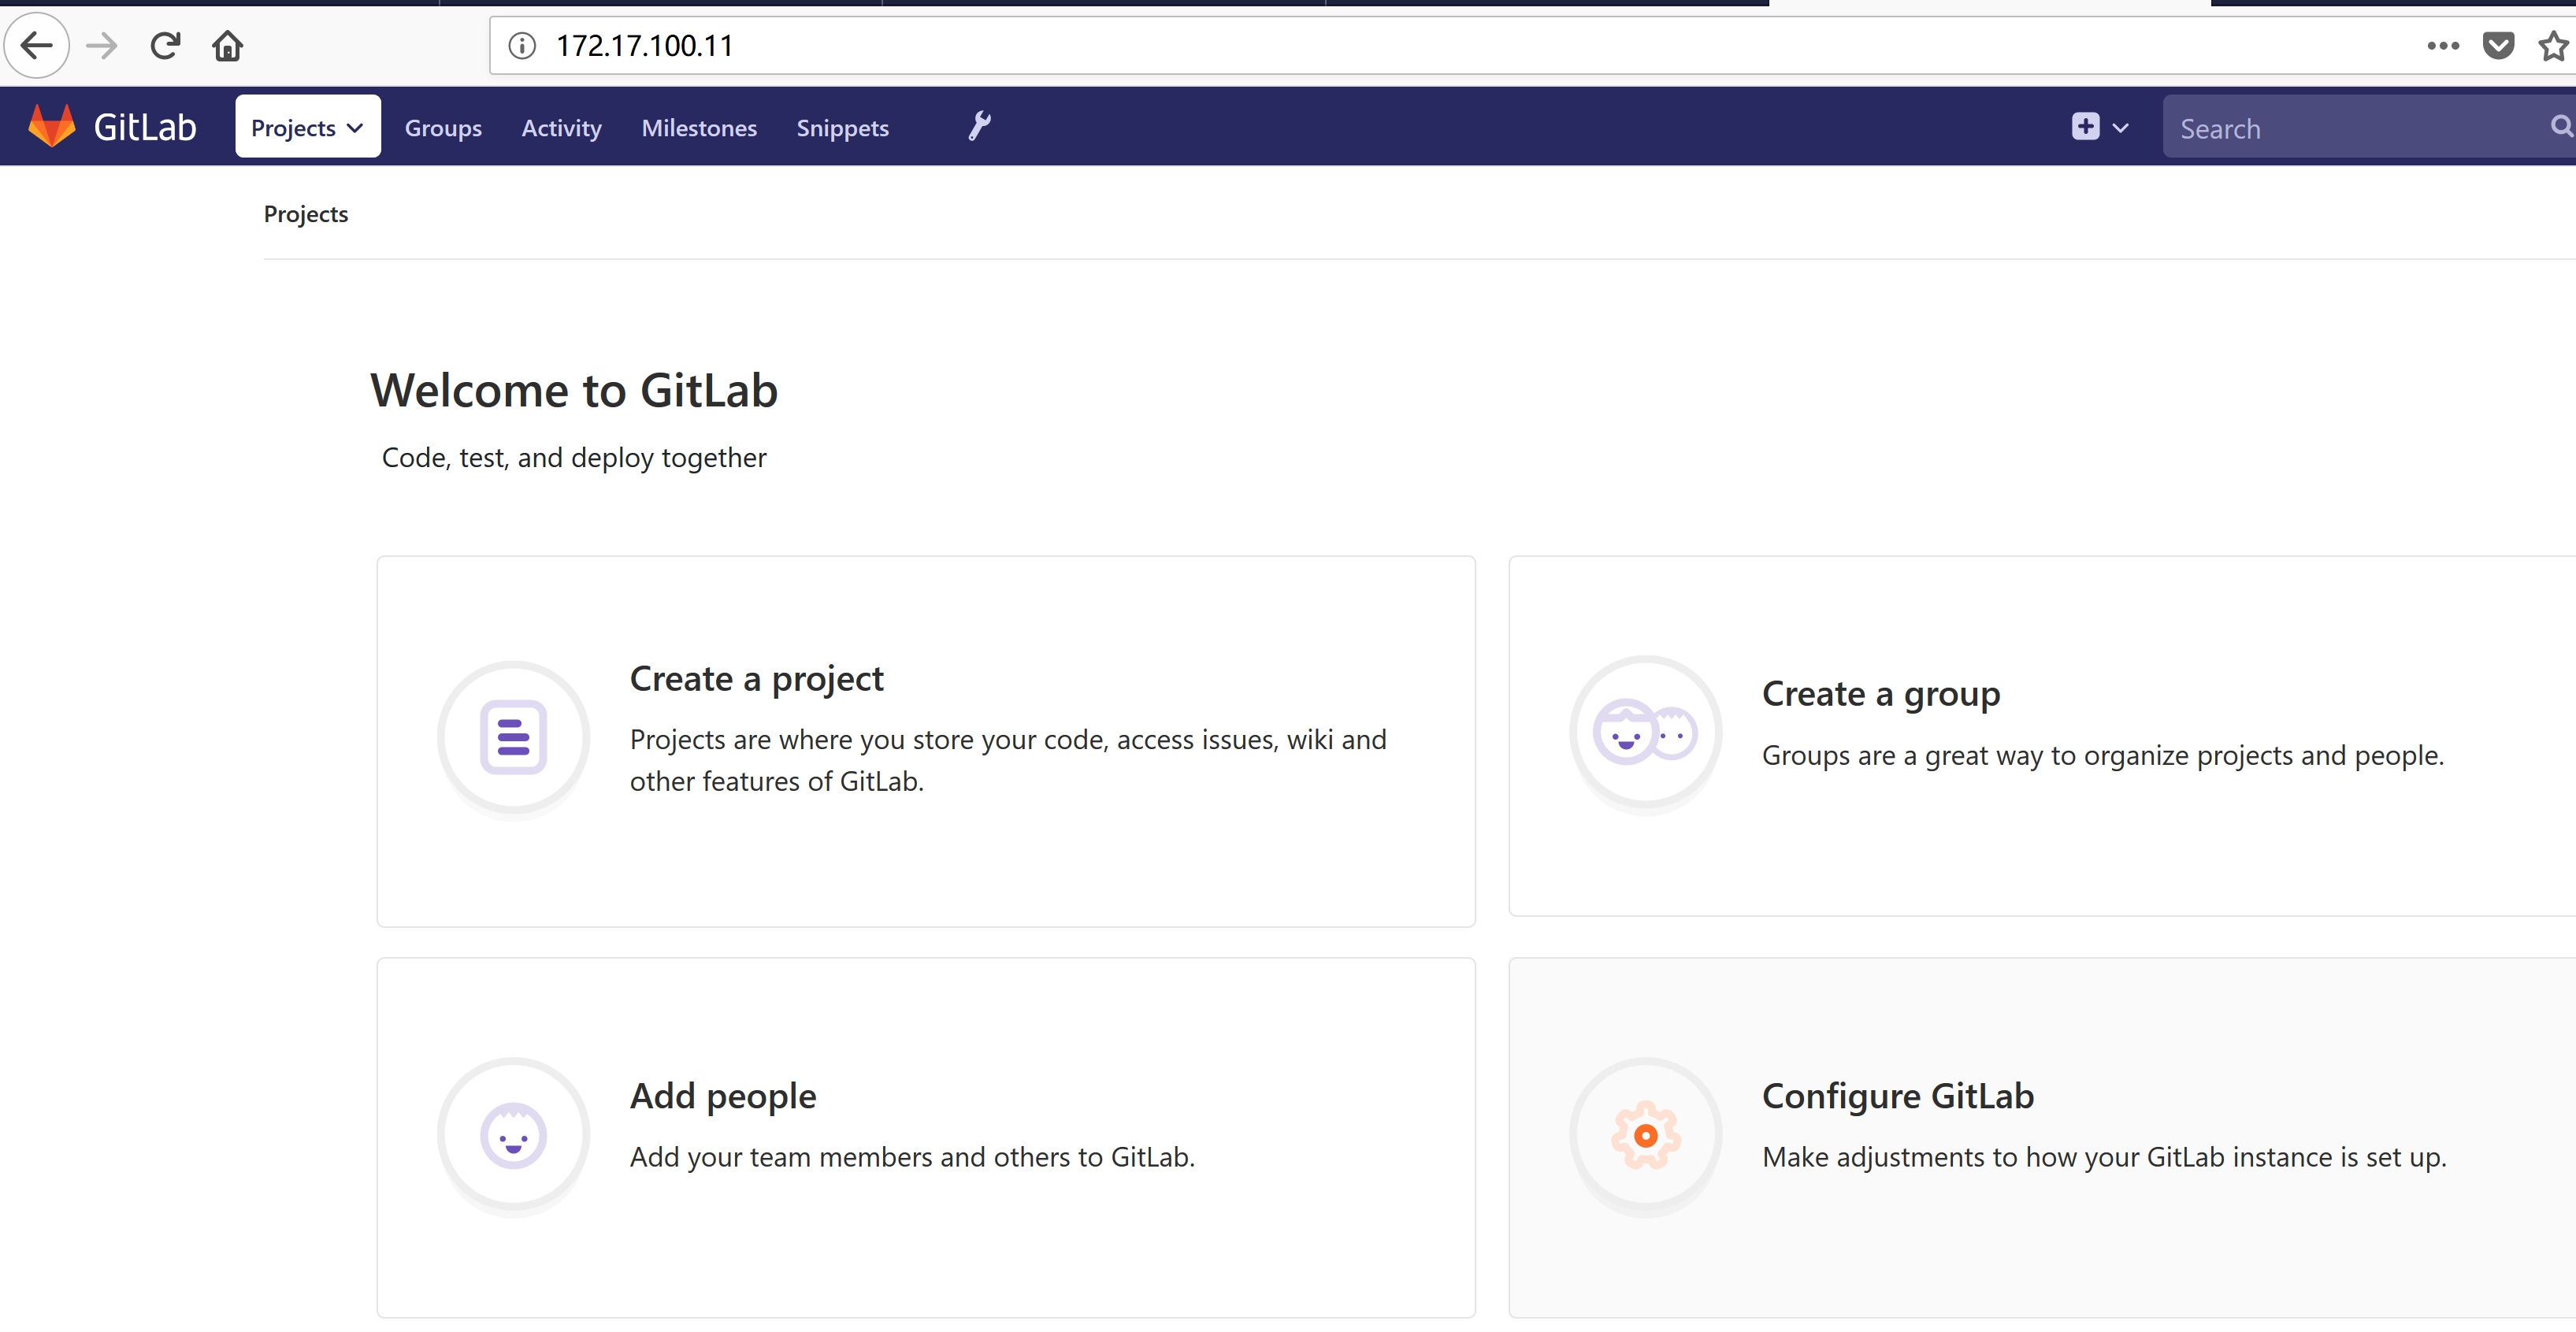Save page to Pocket icon
The height and width of the screenshot is (1332, 2576).
pyautogui.click(x=2499, y=46)
